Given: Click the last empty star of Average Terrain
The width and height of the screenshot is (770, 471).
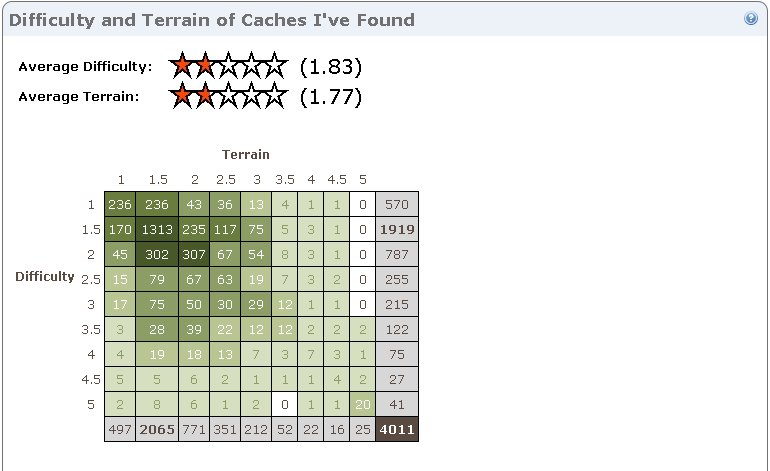Looking at the screenshot, I should (276, 97).
